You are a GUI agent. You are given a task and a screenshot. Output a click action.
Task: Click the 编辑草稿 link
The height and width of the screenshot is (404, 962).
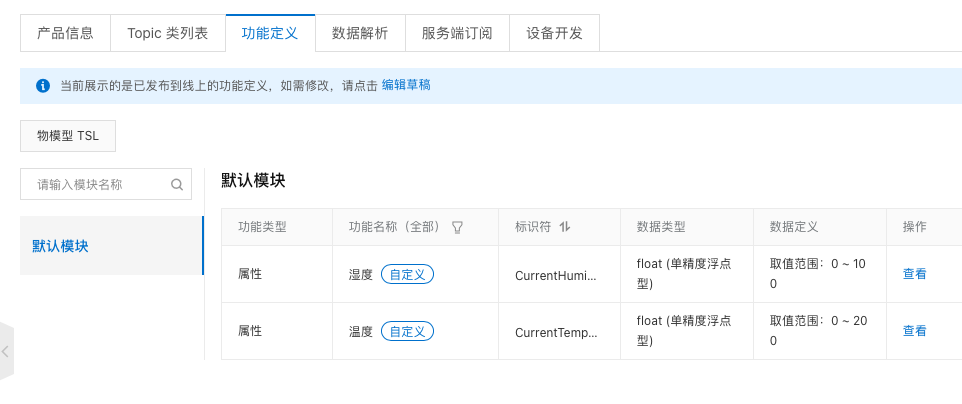[x=406, y=86]
